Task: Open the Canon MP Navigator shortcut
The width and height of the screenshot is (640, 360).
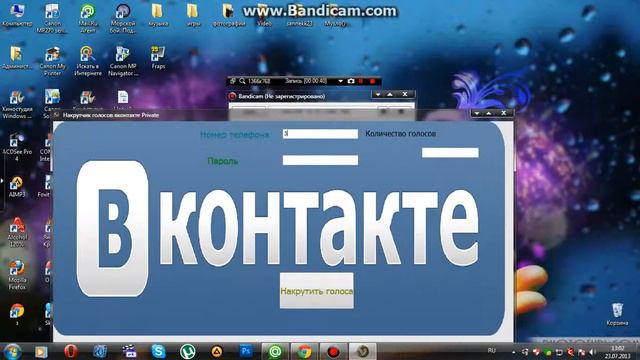Action: [x=123, y=61]
